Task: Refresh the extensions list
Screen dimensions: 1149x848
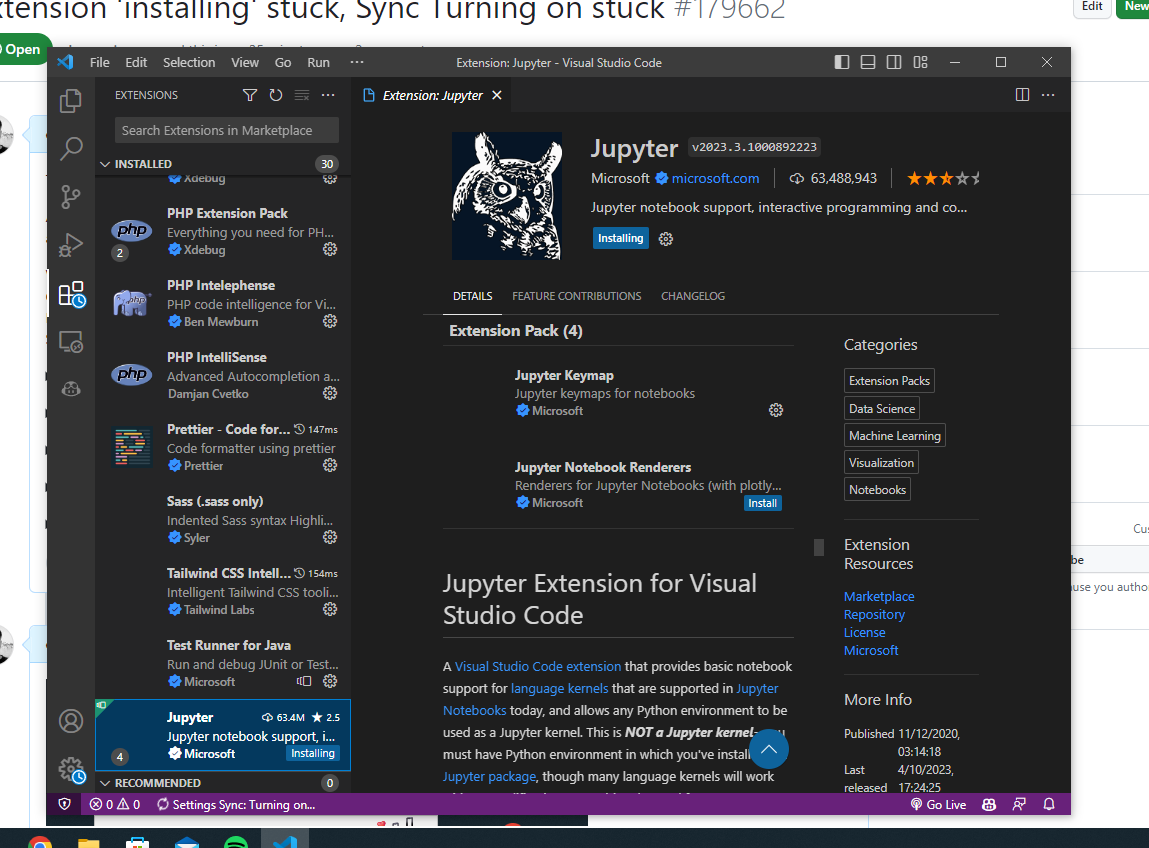Action: (275, 94)
